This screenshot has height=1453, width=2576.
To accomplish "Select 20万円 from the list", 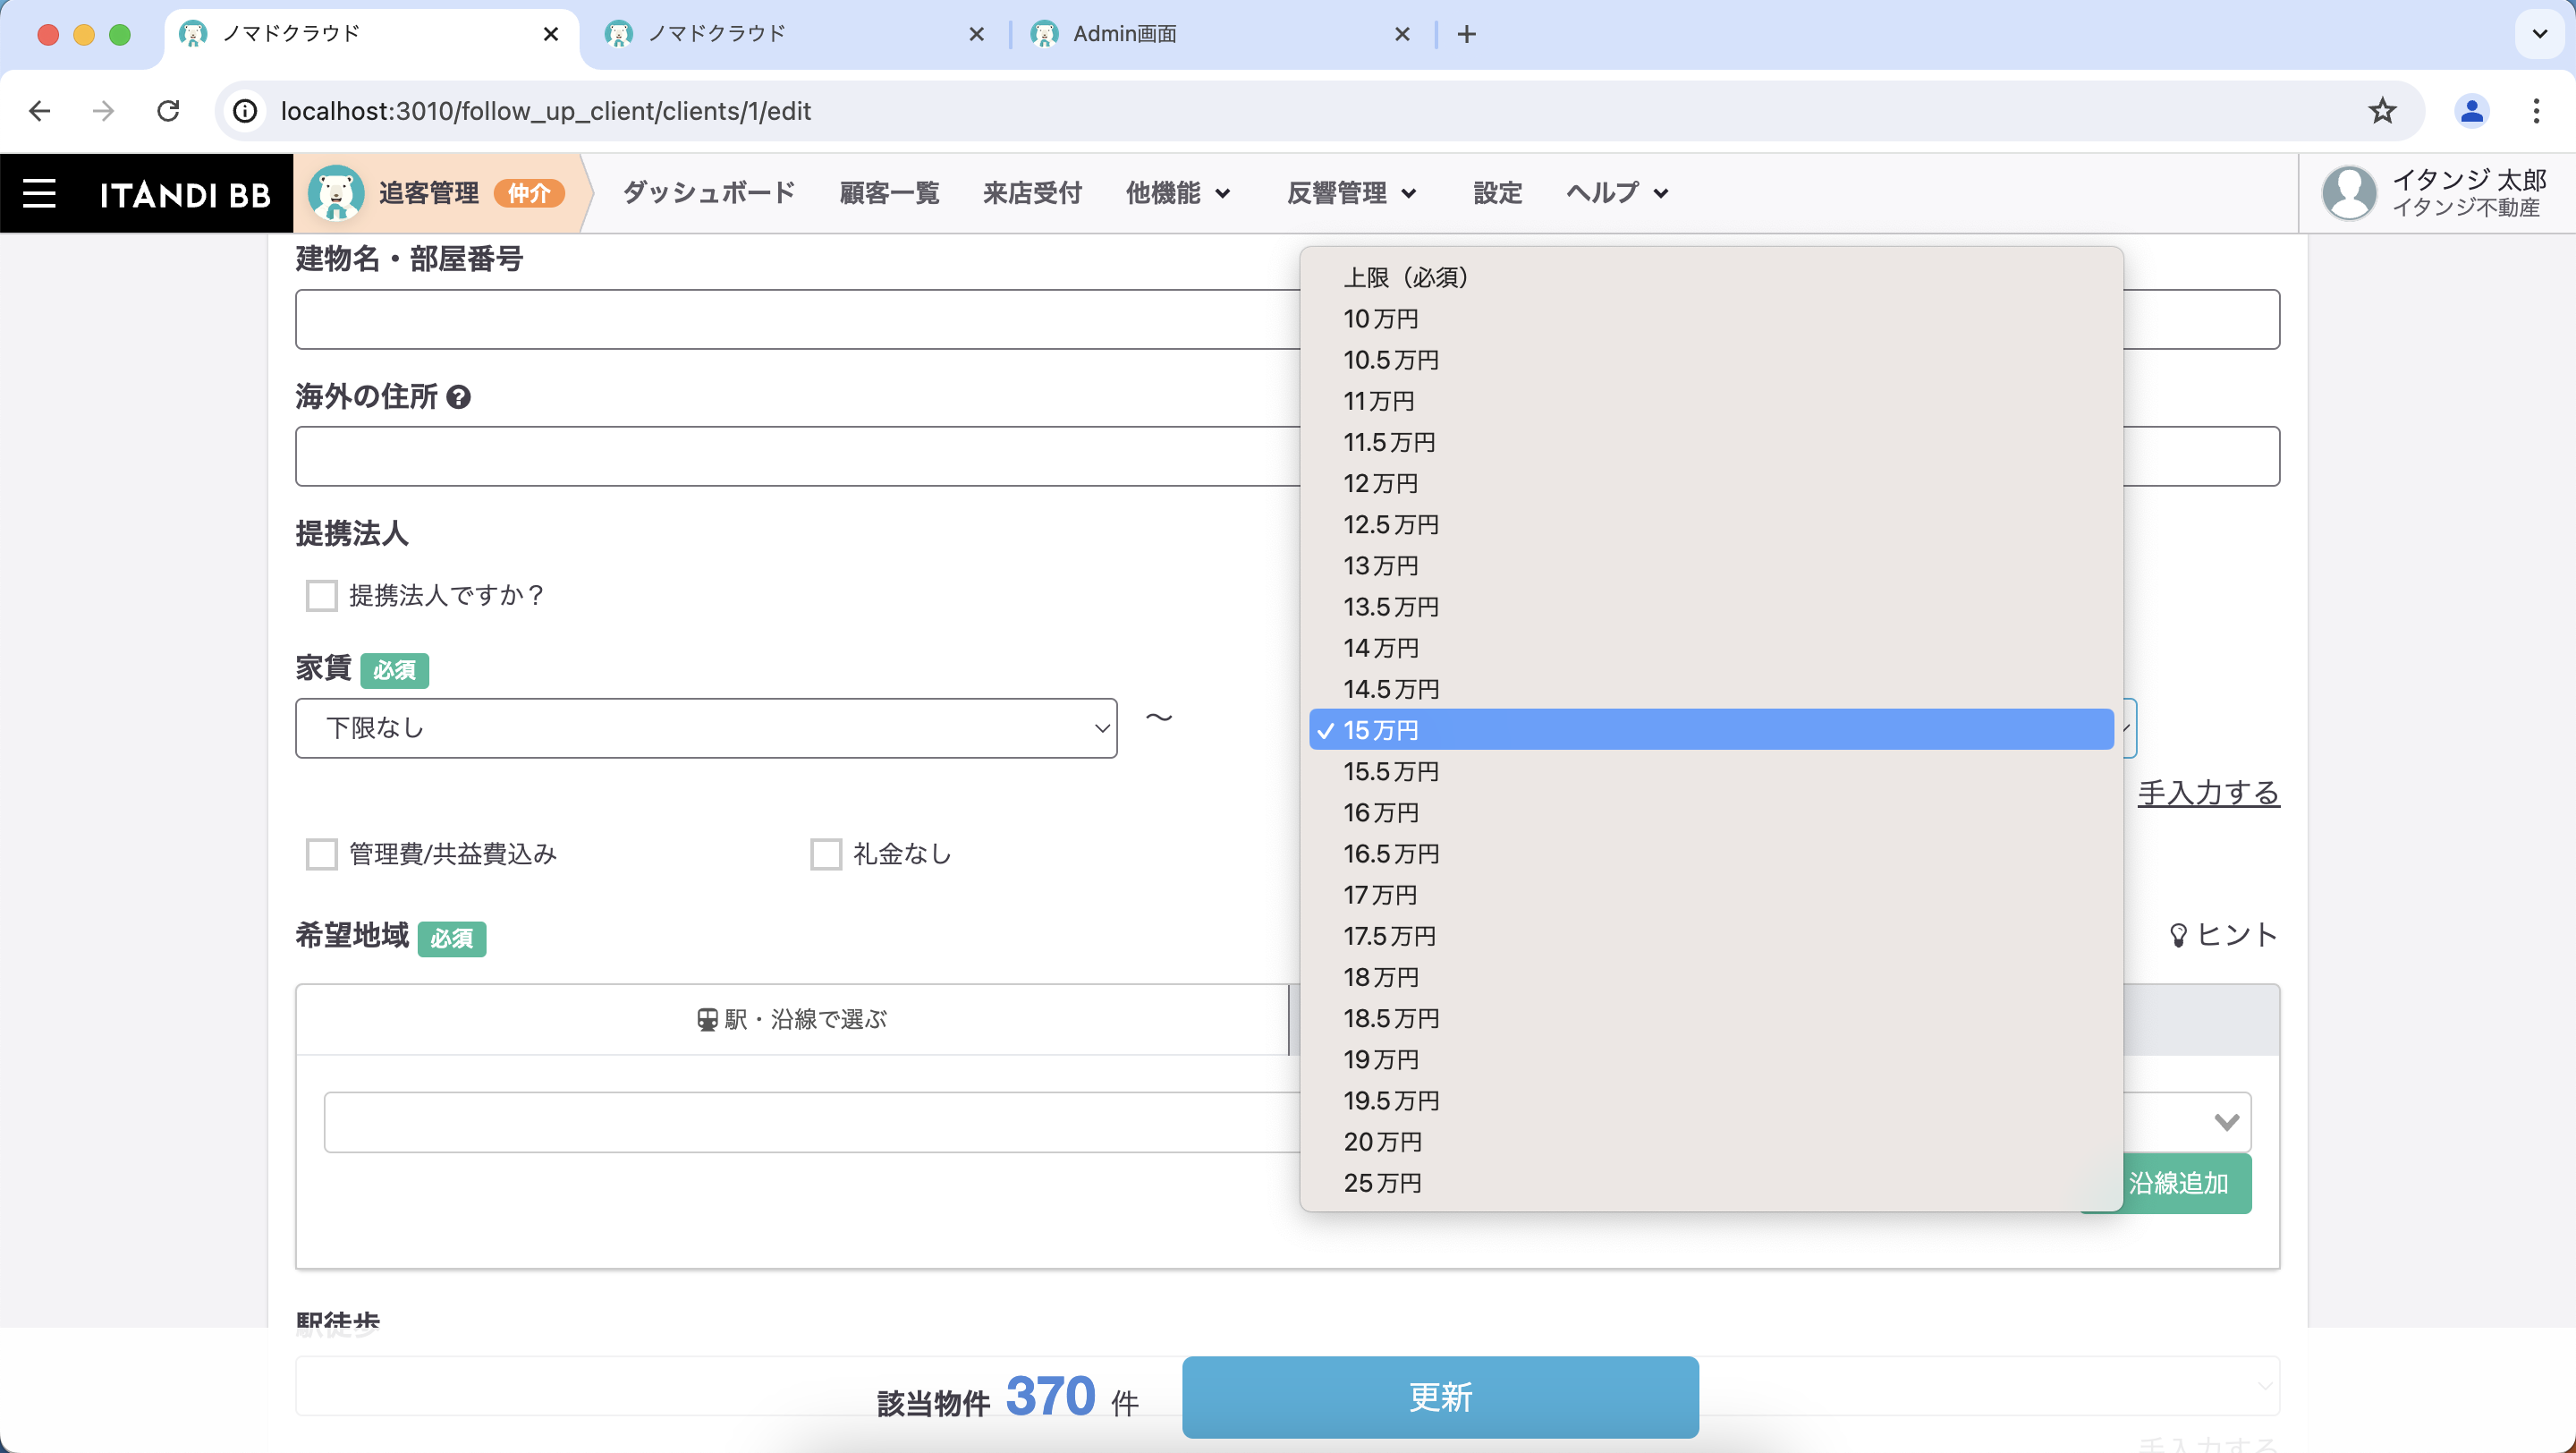I will point(1711,1141).
